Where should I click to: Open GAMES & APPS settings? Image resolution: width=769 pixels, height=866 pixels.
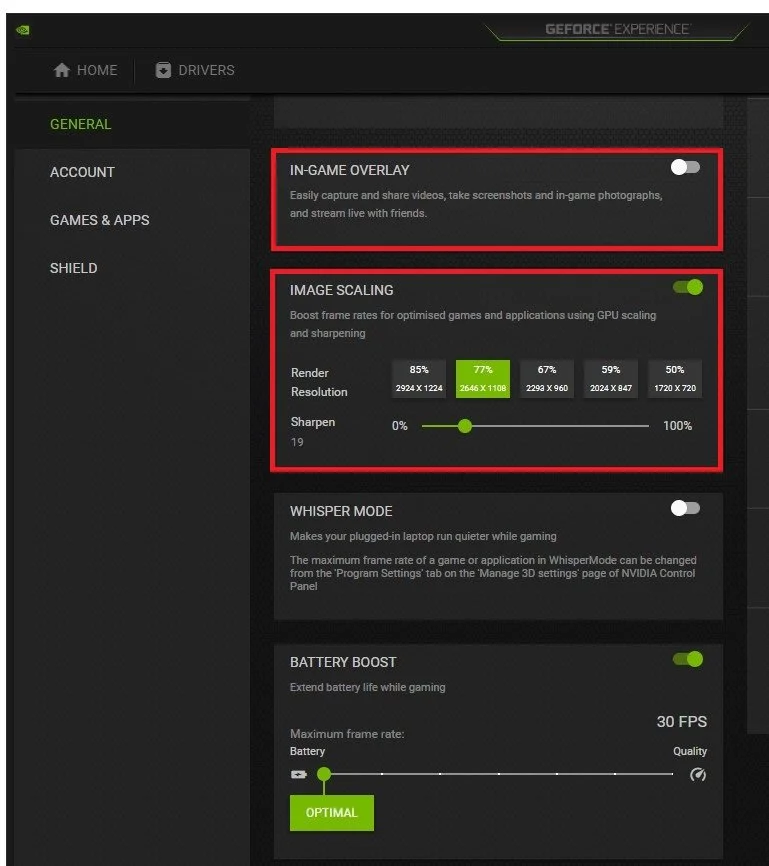coord(99,220)
